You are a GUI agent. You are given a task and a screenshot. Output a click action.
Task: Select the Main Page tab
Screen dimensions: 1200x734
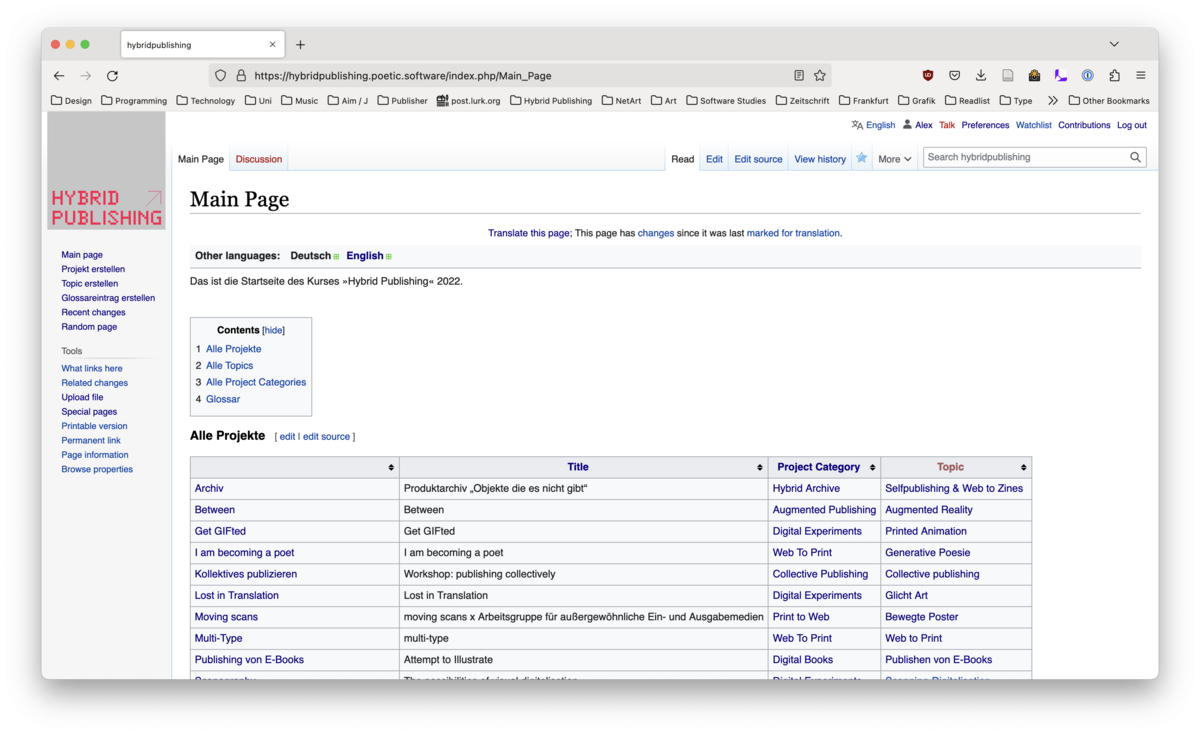coord(201,159)
